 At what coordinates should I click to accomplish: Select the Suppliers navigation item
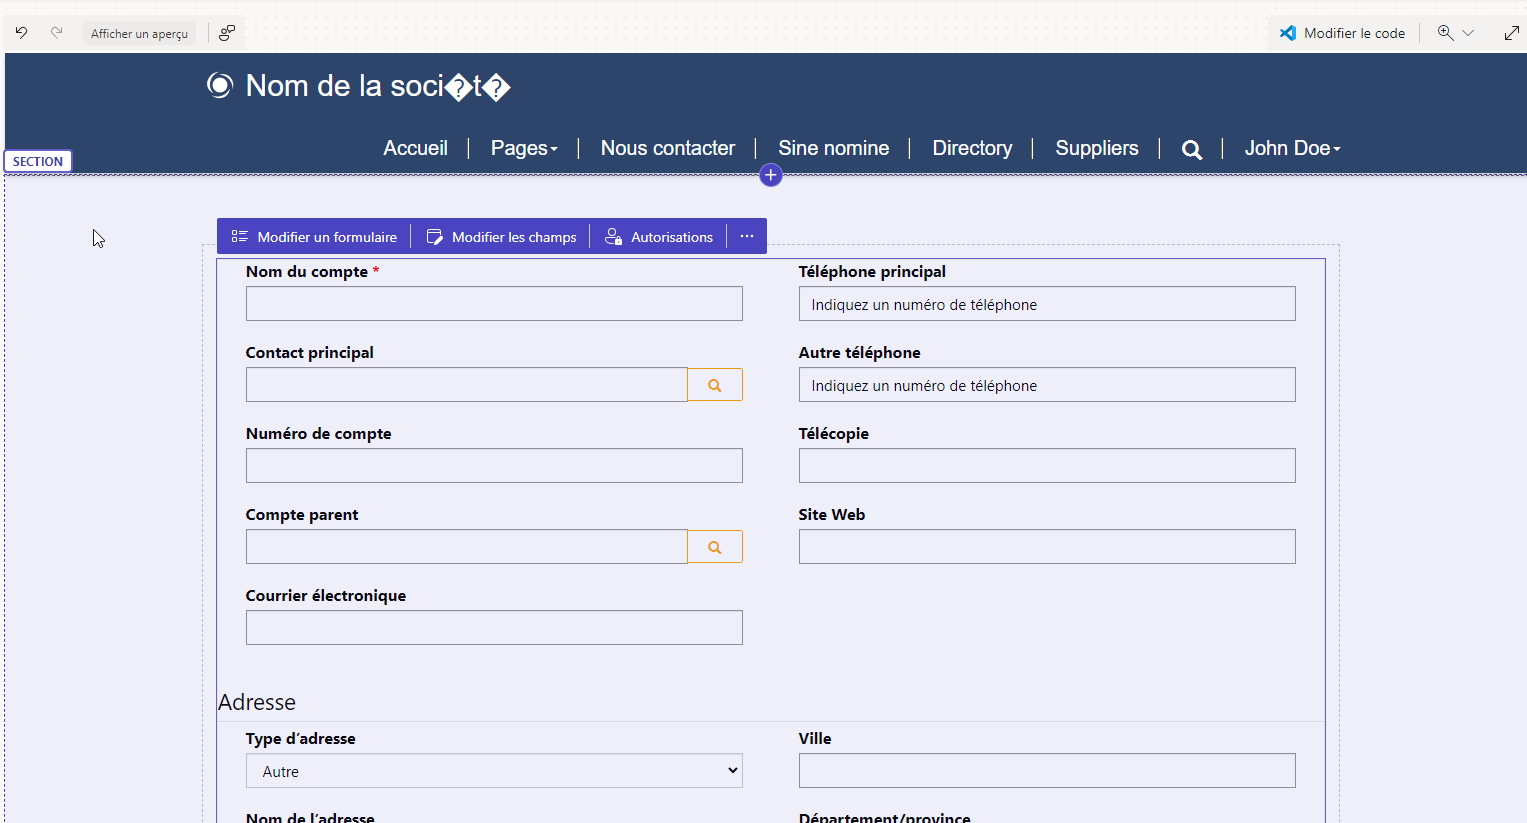pos(1097,148)
